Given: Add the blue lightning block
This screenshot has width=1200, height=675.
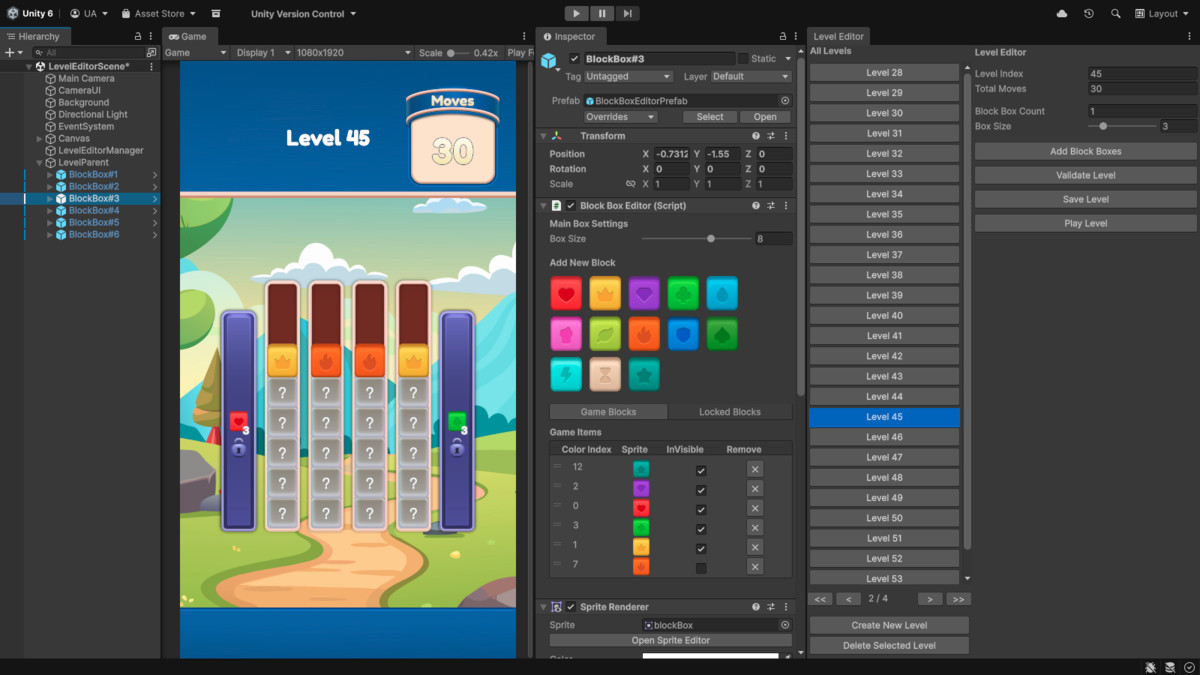Looking at the screenshot, I should point(567,375).
